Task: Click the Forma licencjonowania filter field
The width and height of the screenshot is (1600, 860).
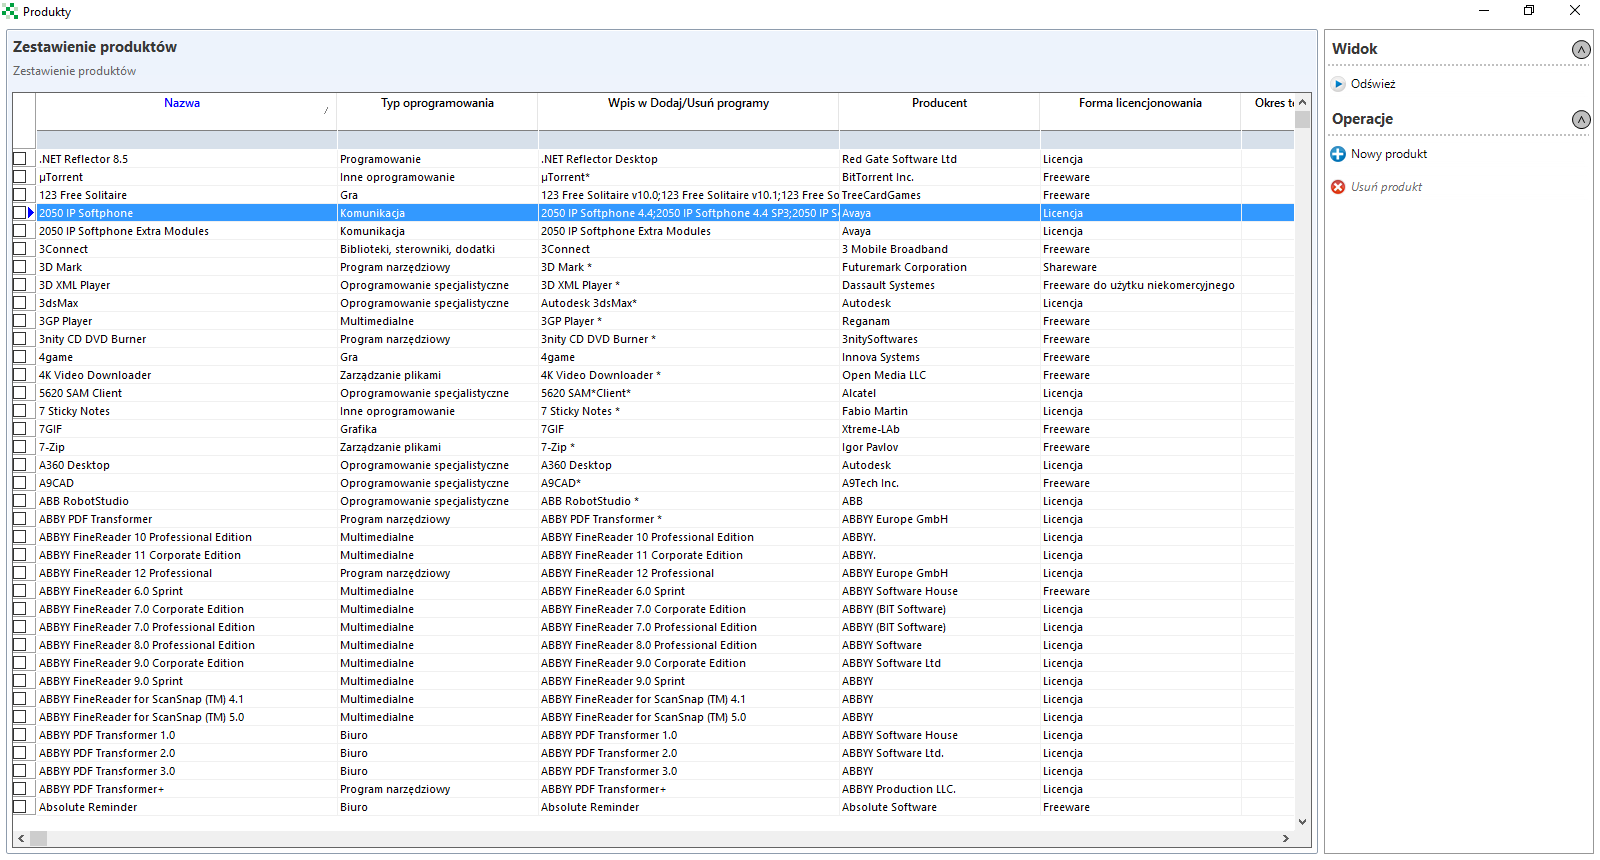Action: click(x=1140, y=140)
